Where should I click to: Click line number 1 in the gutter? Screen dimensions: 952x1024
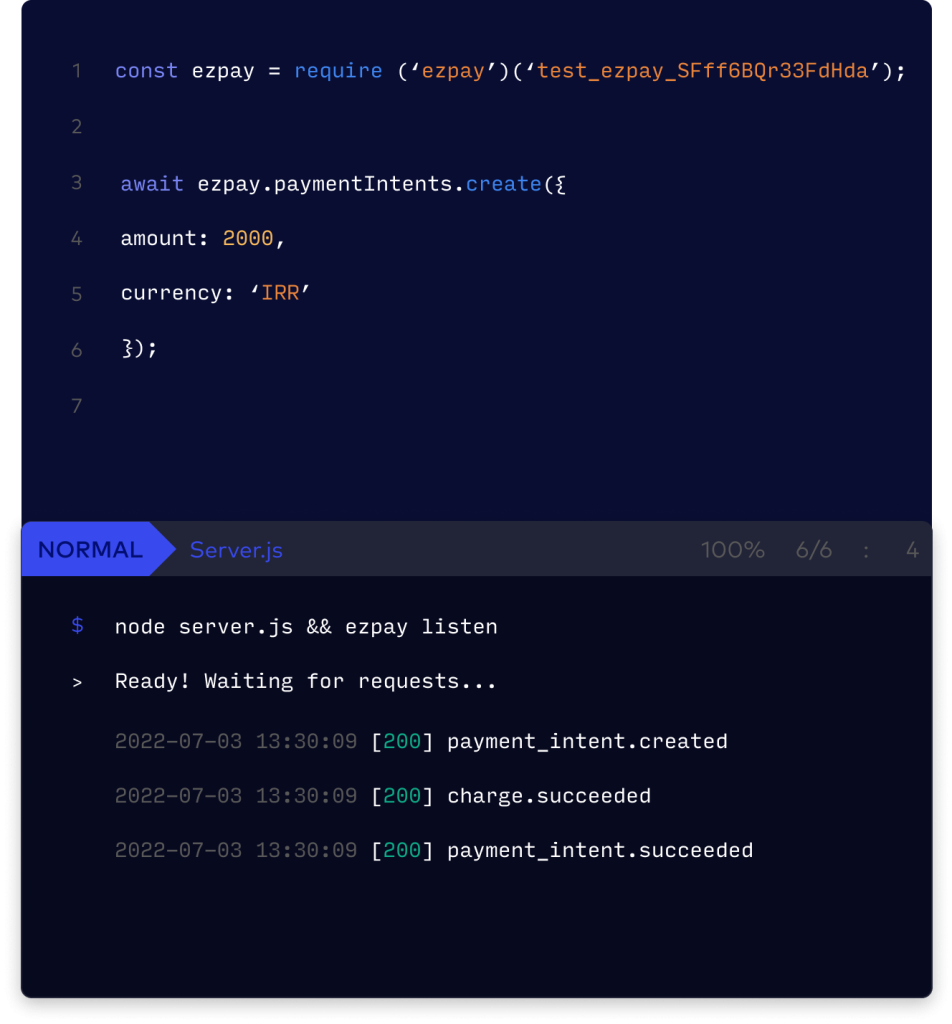[77, 71]
